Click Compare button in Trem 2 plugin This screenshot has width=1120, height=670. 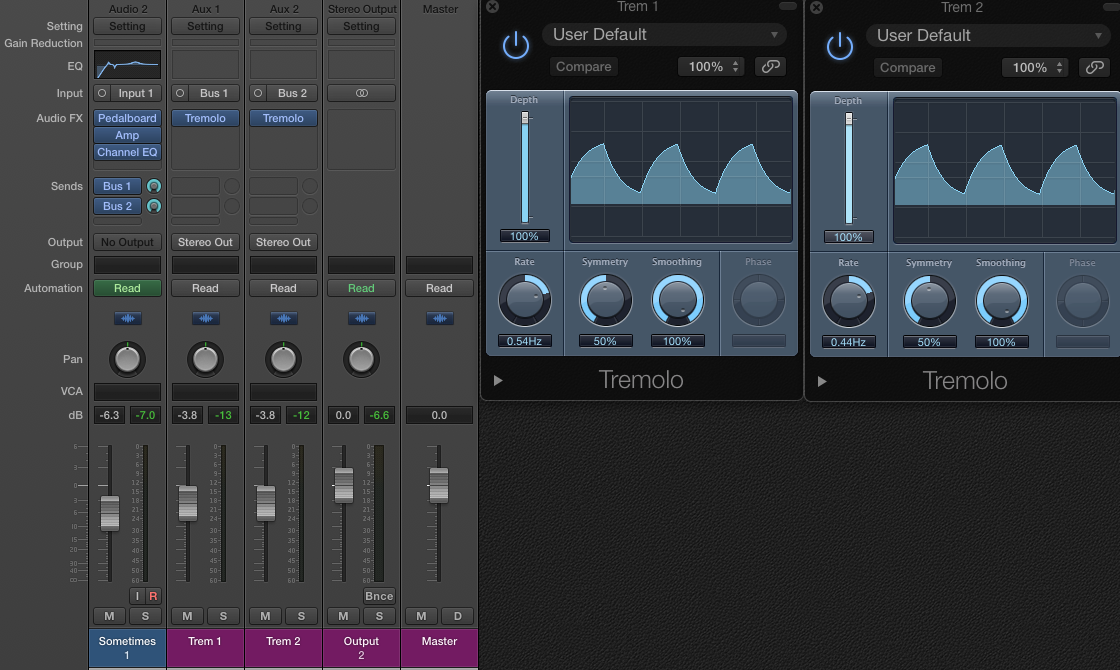[x=908, y=67]
